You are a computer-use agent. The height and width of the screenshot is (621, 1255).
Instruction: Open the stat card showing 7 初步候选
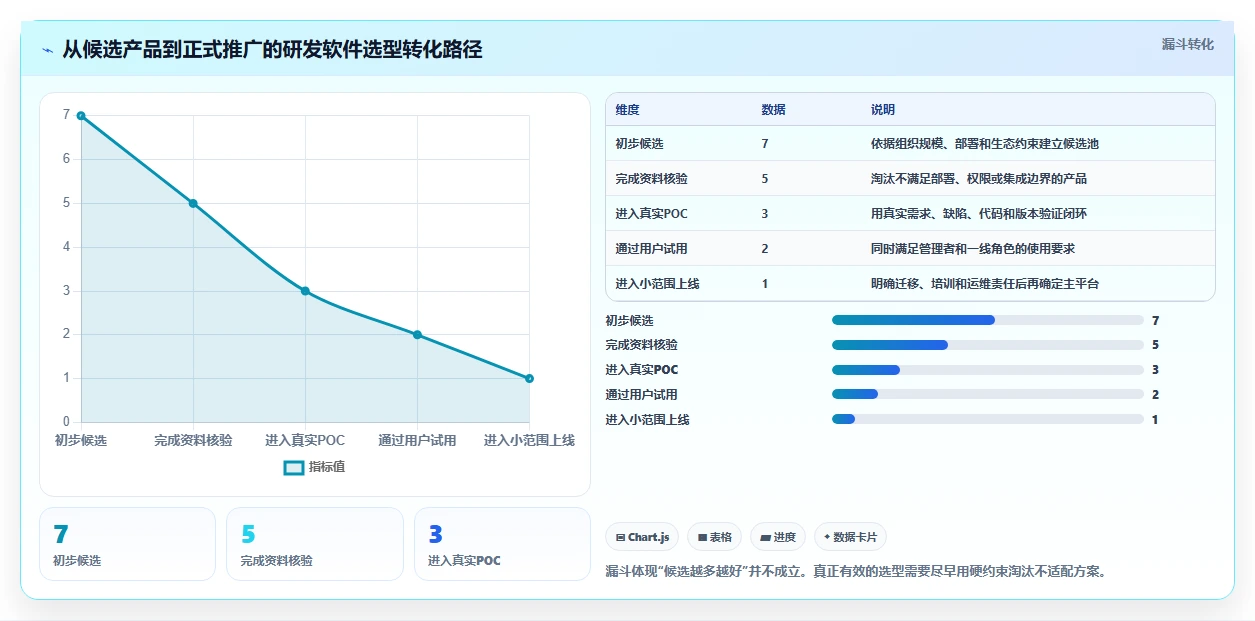pyautogui.click(x=127, y=544)
